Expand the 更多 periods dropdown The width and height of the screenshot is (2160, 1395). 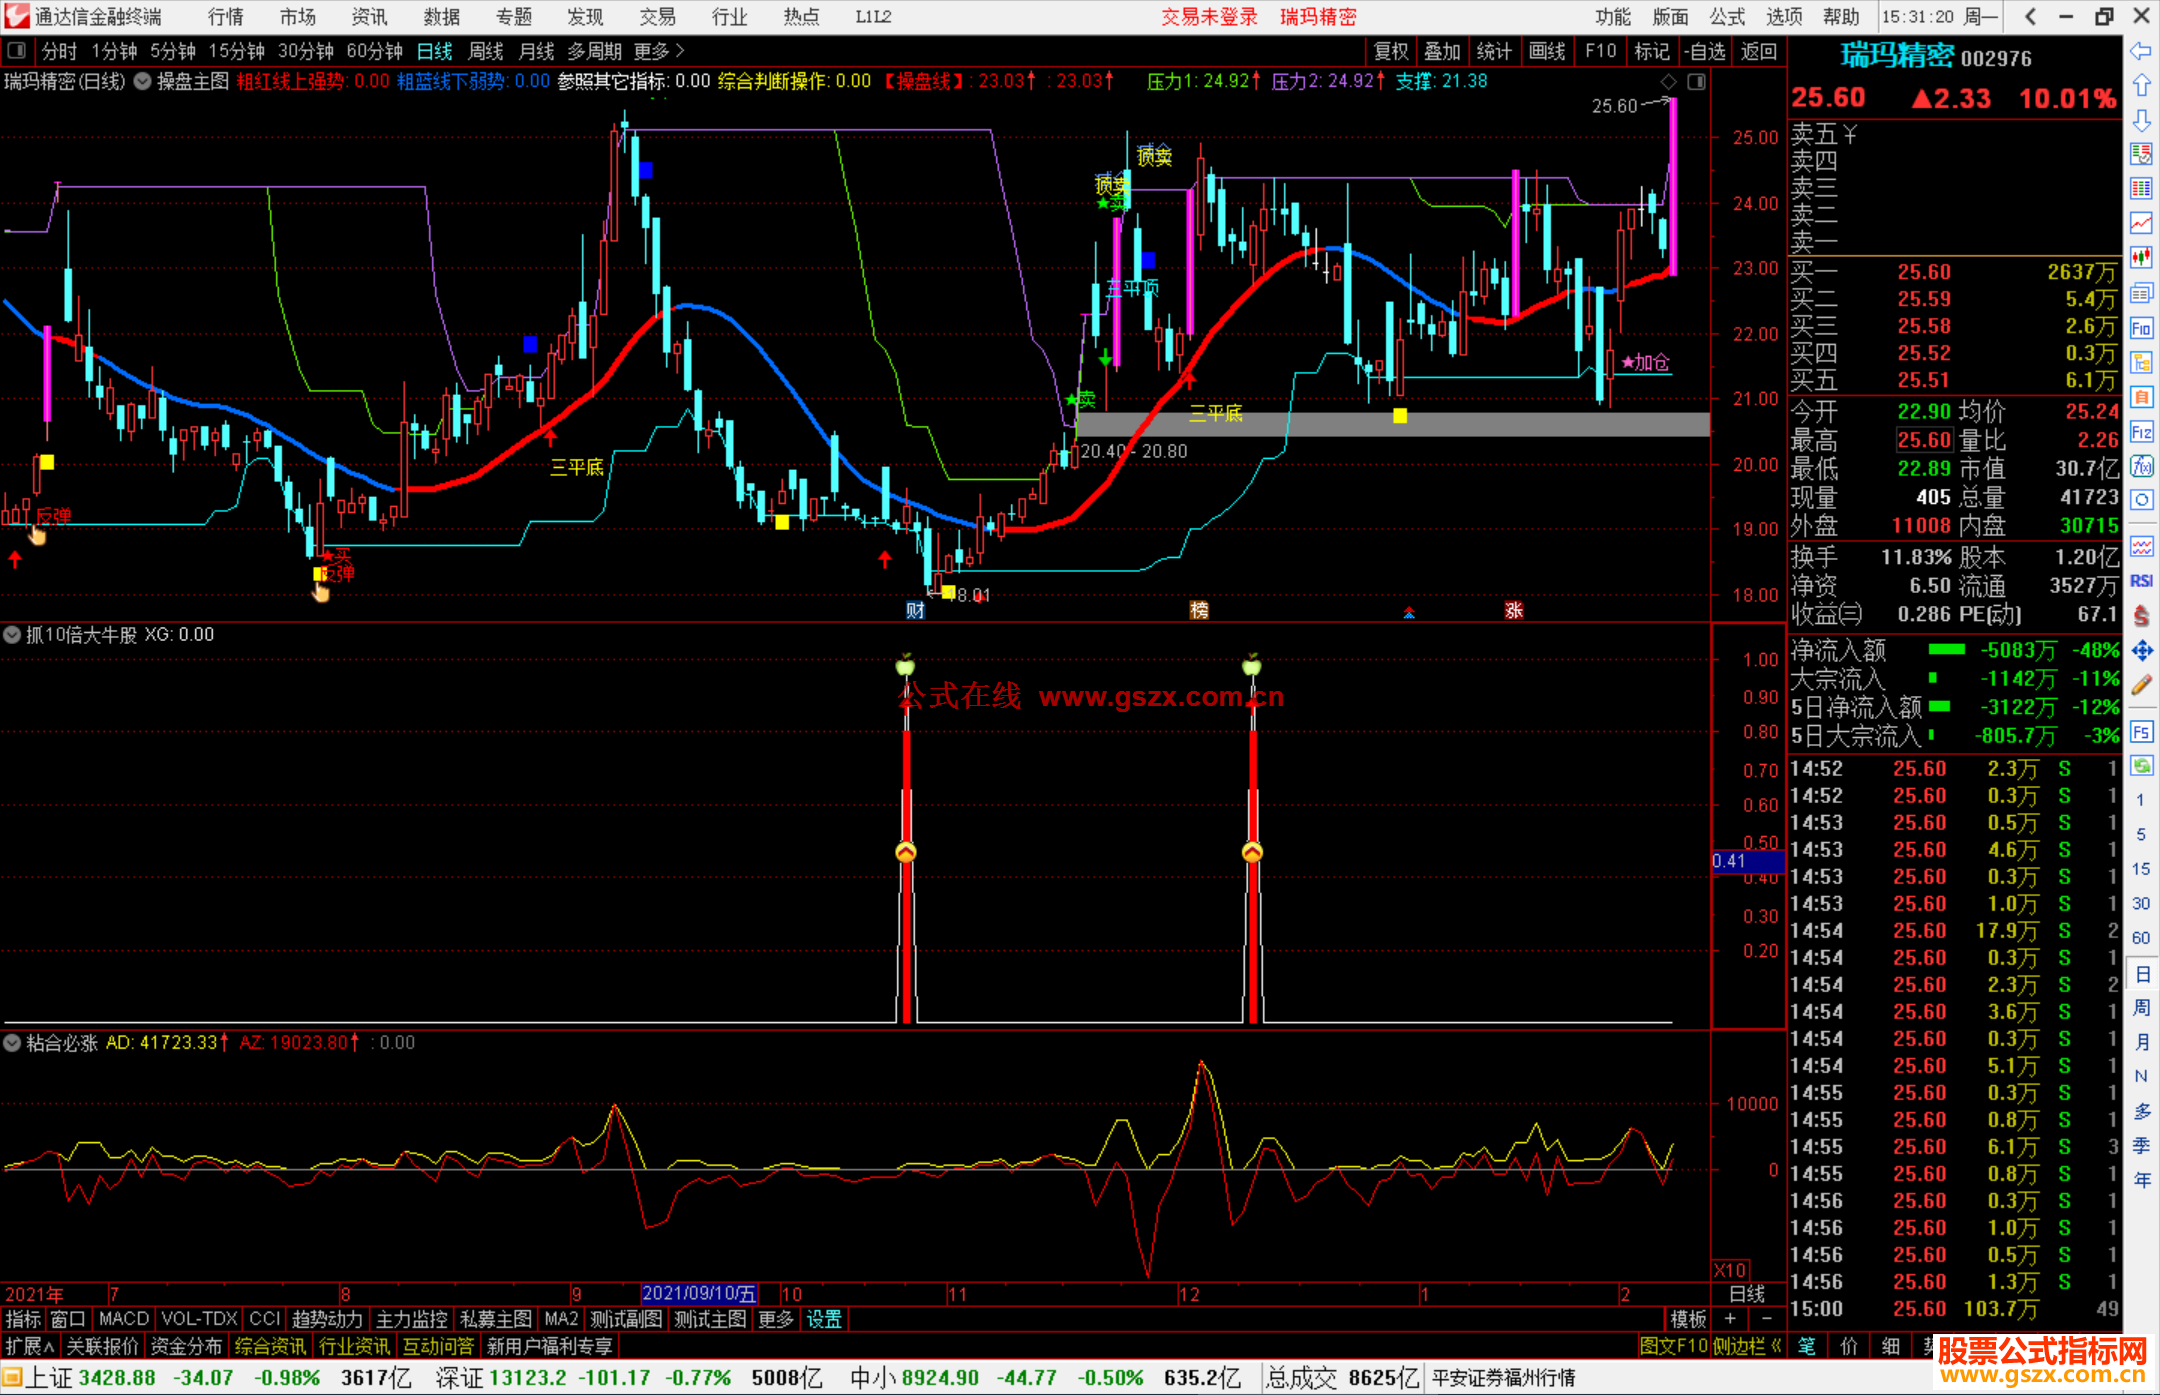pyautogui.click(x=659, y=51)
